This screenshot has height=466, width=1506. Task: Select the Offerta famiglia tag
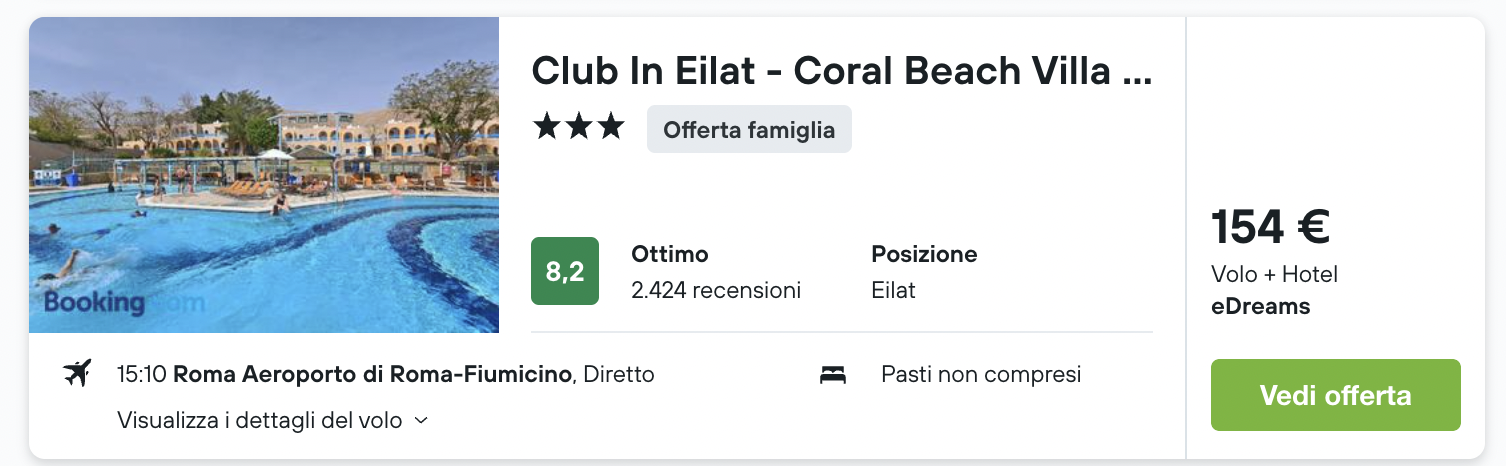click(x=749, y=129)
